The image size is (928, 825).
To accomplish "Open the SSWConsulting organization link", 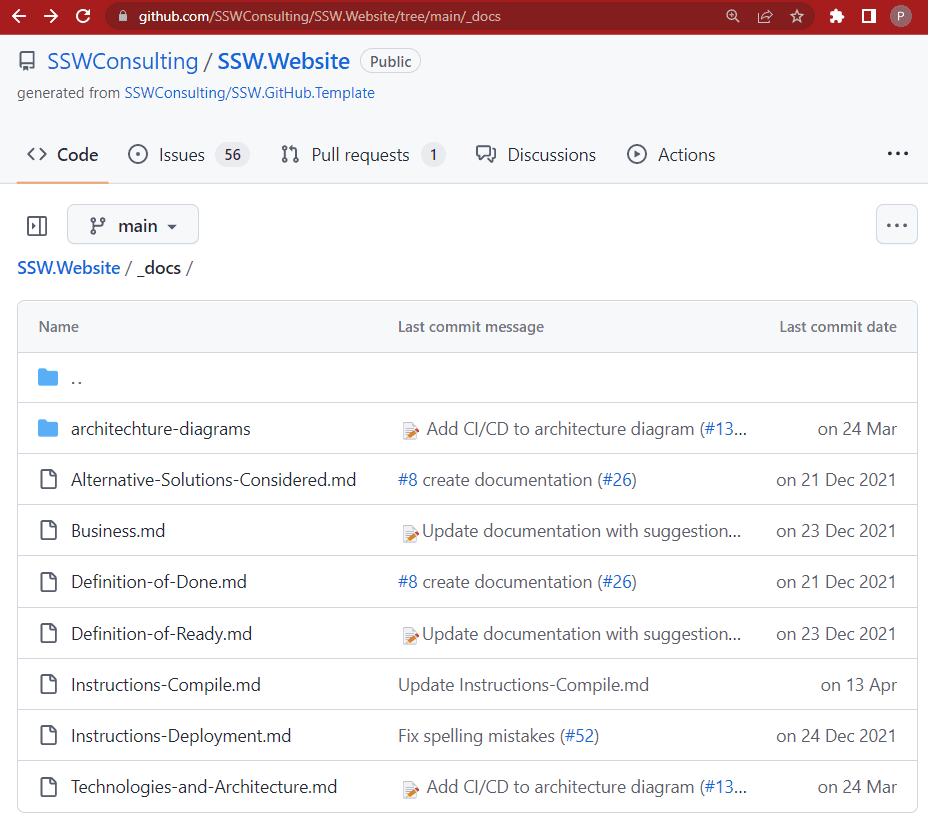I will (122, 61).
